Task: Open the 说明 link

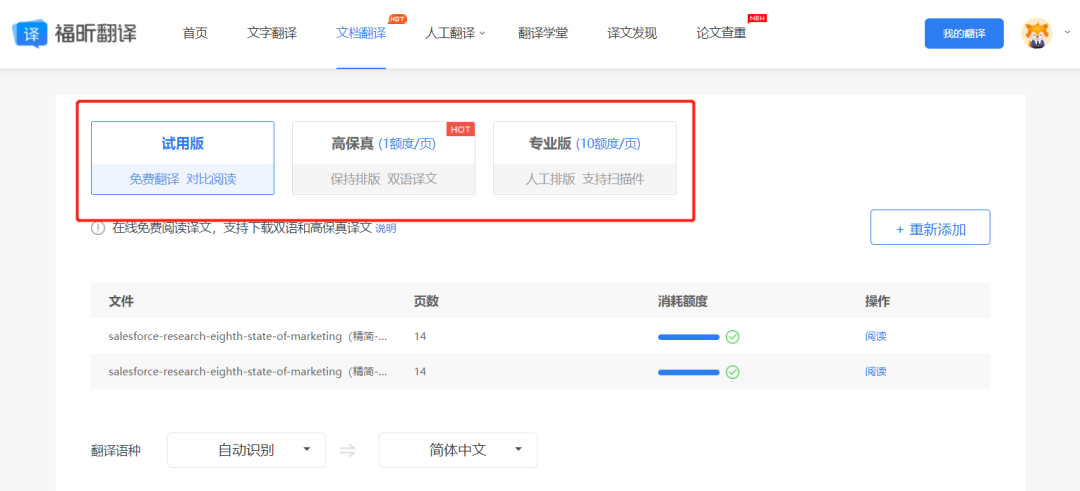Action: coord(386,229)
